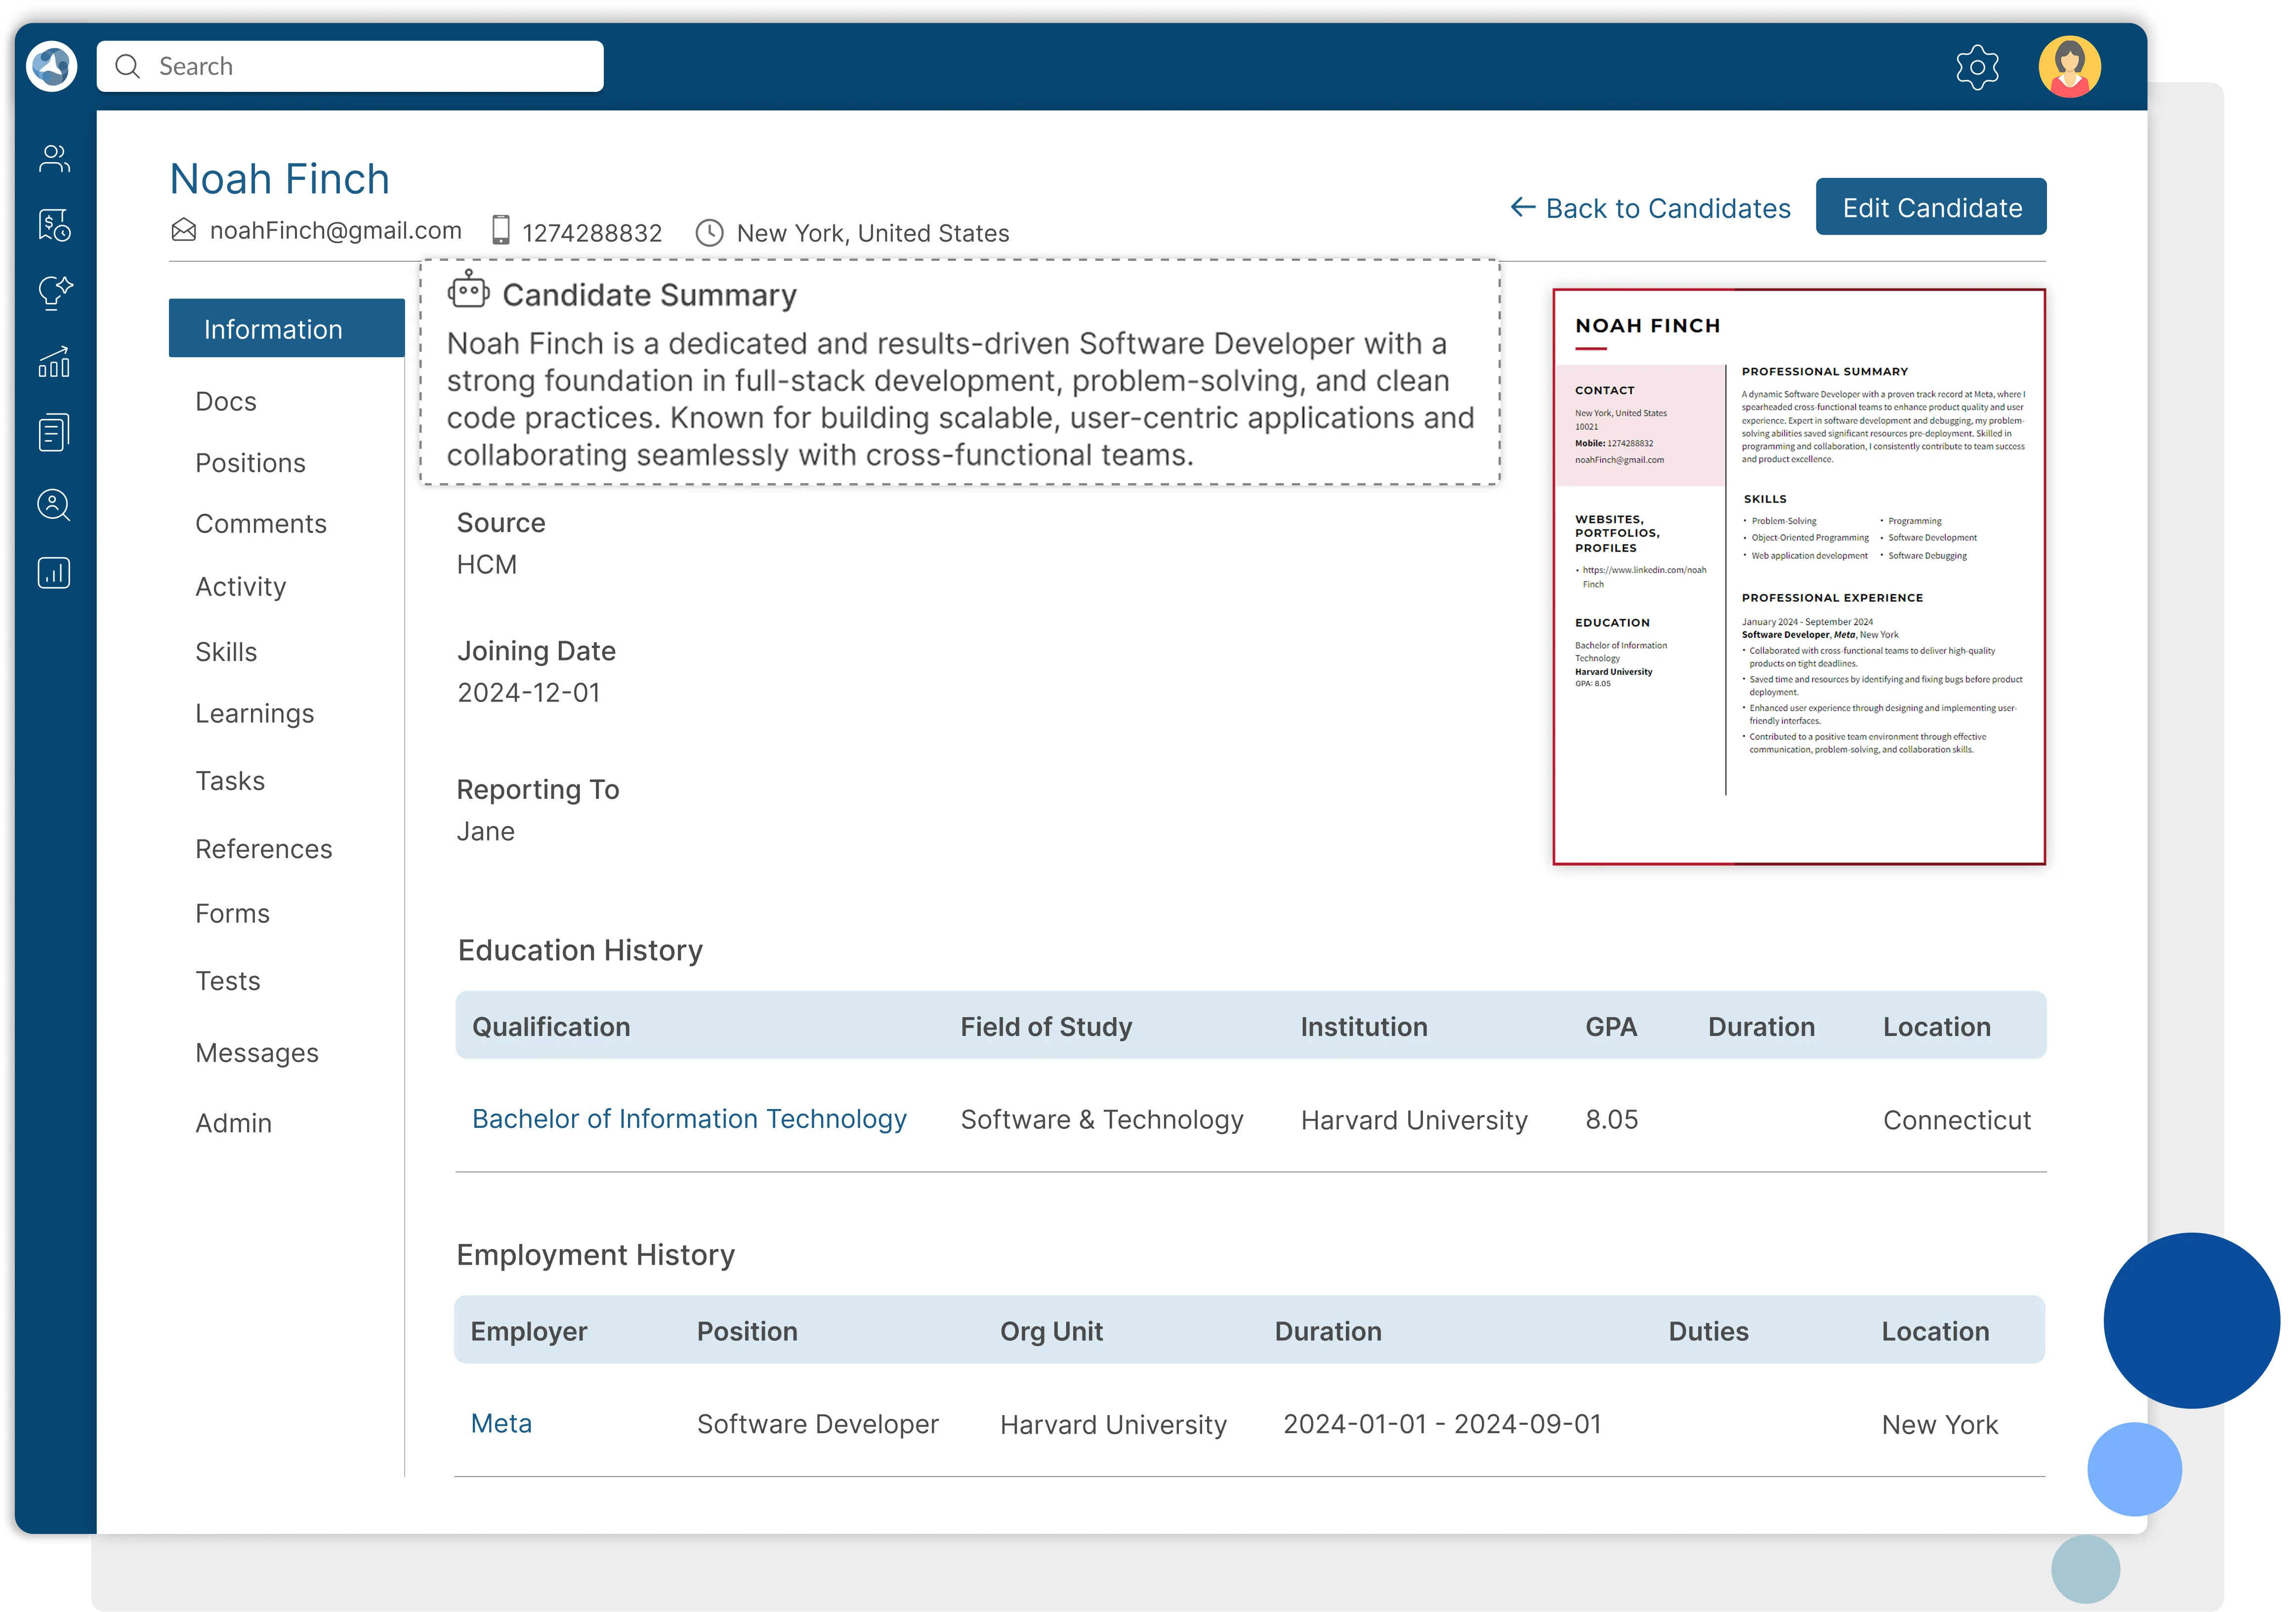The image size is (2296, 1612).
Task: Open the Meta employer link
Action: point(501,1423)
